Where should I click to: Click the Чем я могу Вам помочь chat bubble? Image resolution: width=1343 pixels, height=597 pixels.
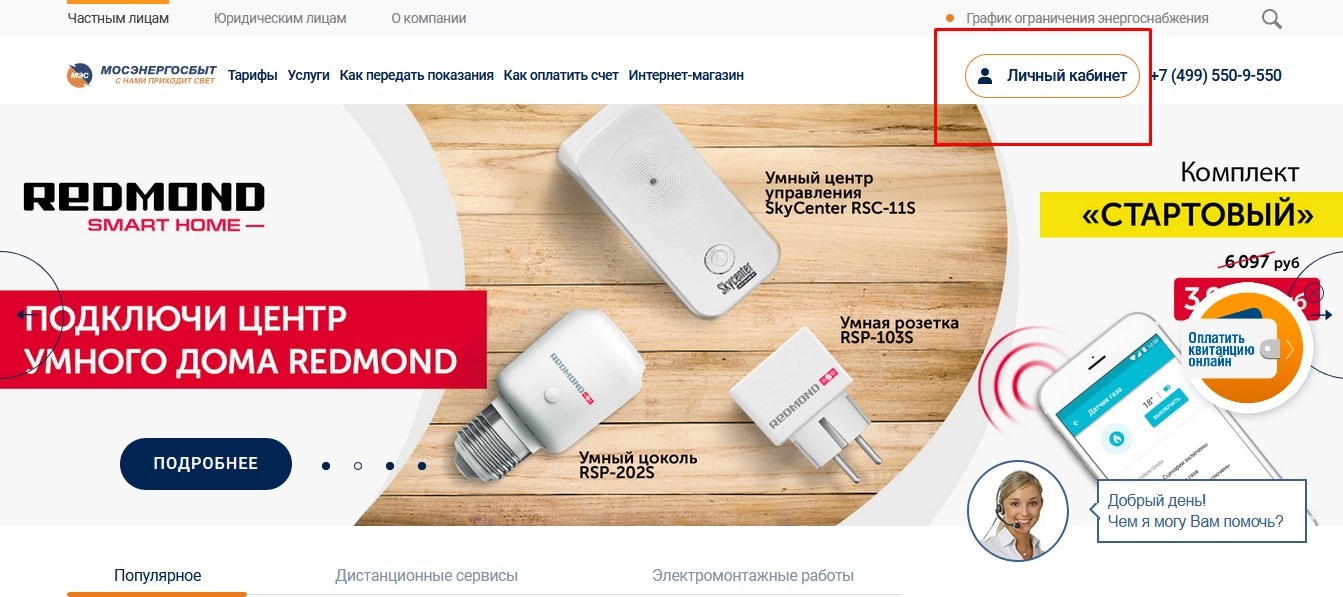click(1202, 511)
